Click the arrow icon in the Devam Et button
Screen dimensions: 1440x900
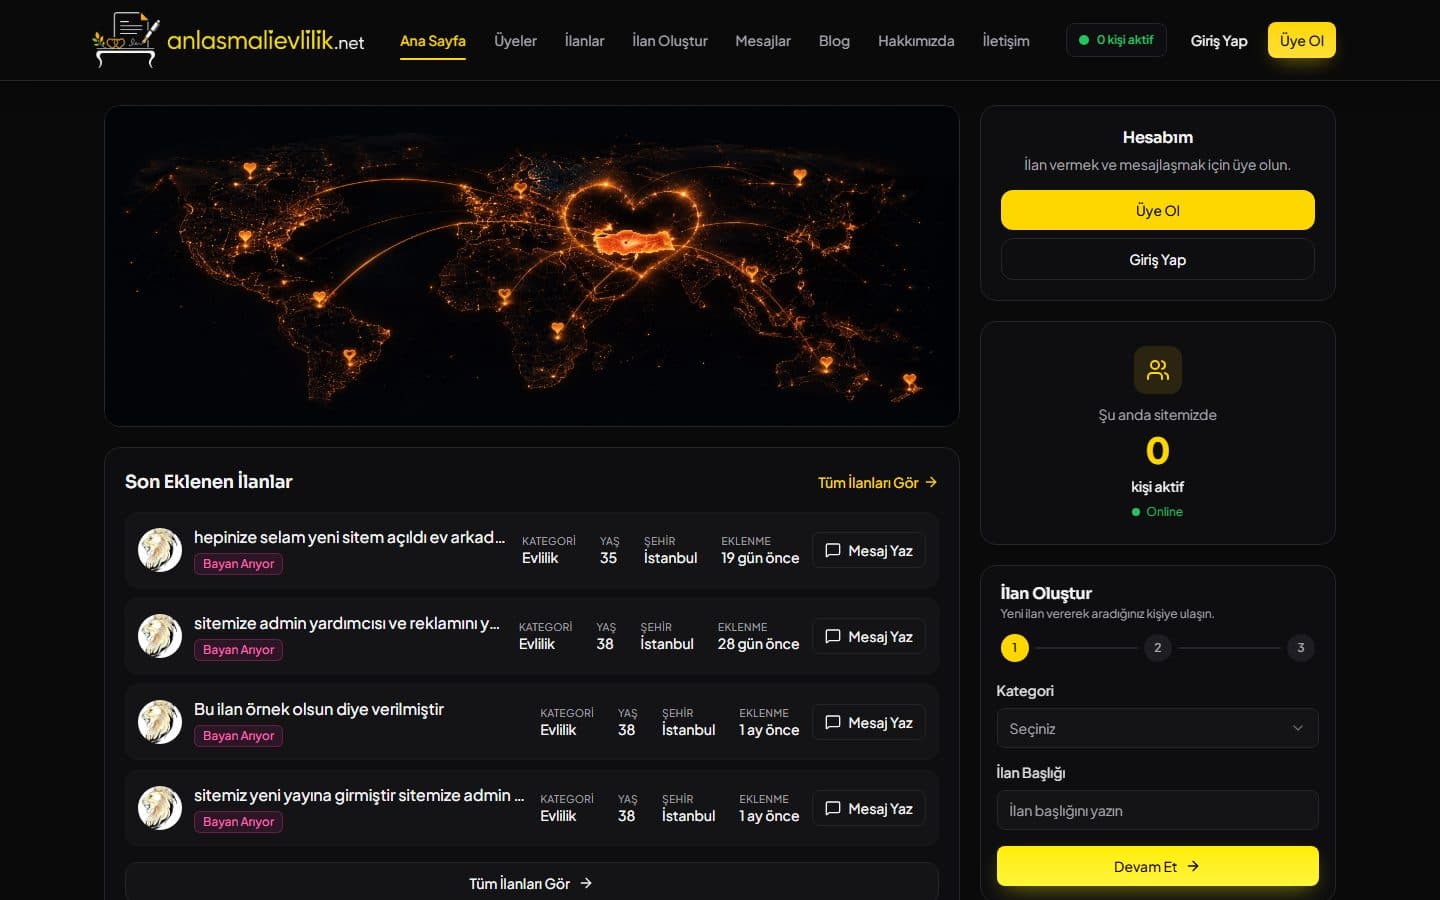(1193, 866)
